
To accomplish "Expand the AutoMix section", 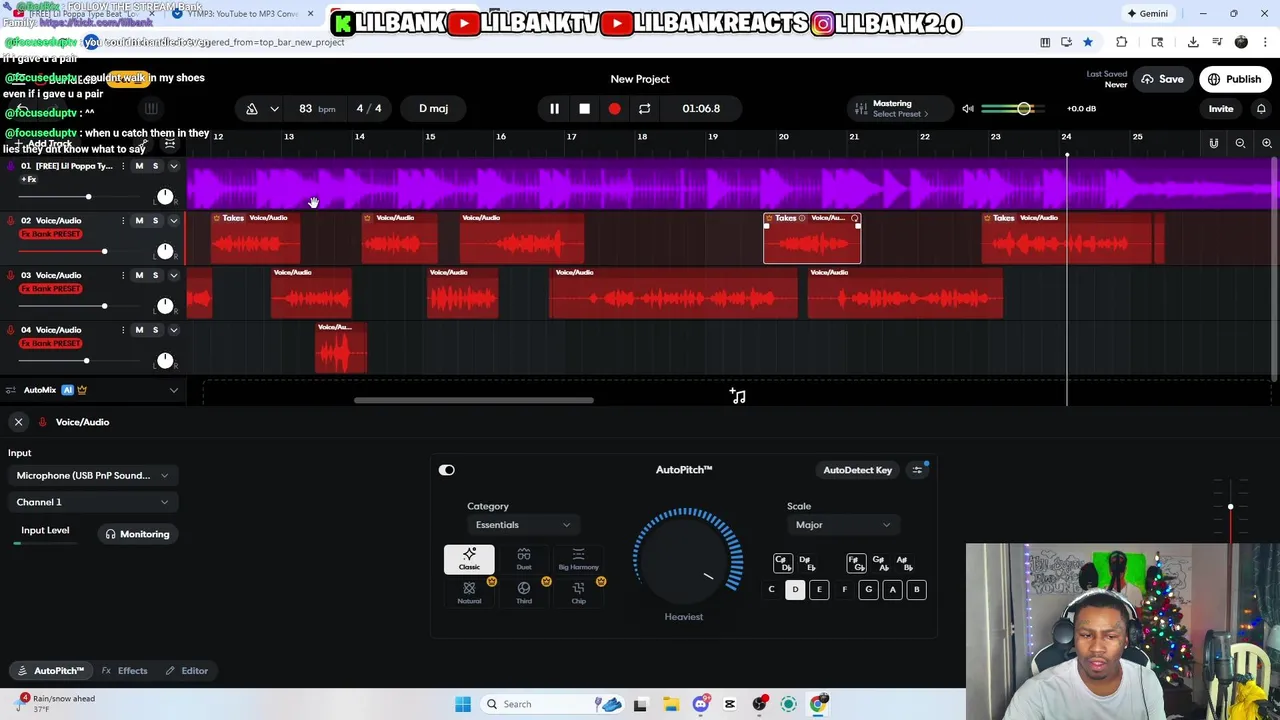I will [x=173, y=390].
